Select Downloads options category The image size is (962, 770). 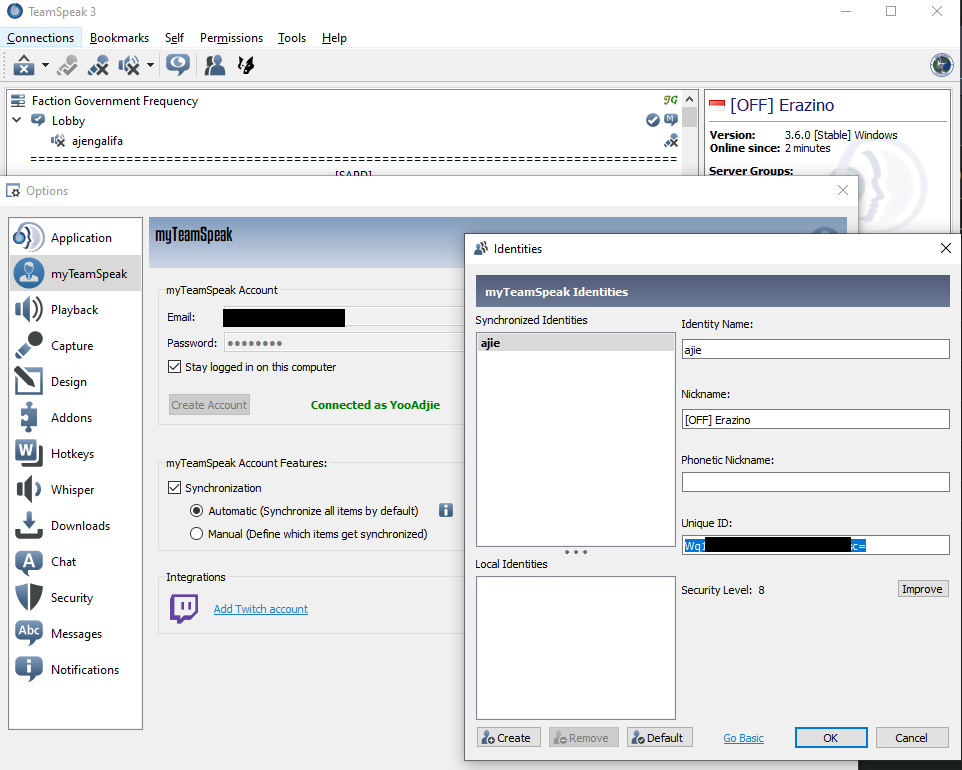pos(75,526)
